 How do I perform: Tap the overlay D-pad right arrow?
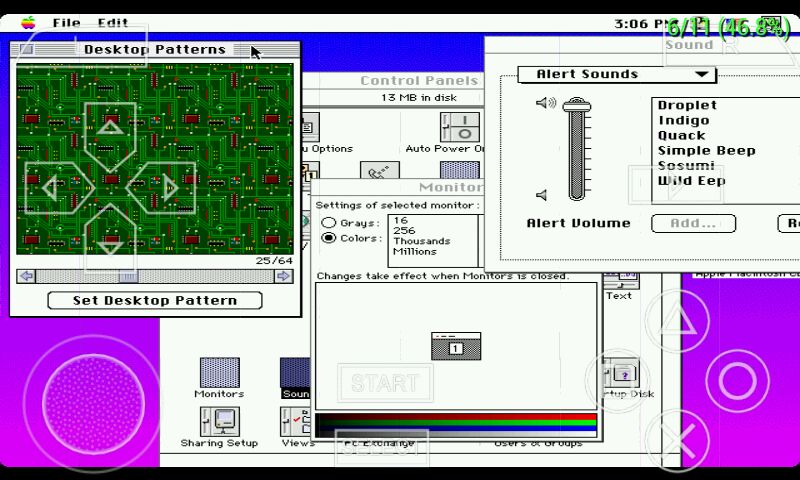(163, 189)
